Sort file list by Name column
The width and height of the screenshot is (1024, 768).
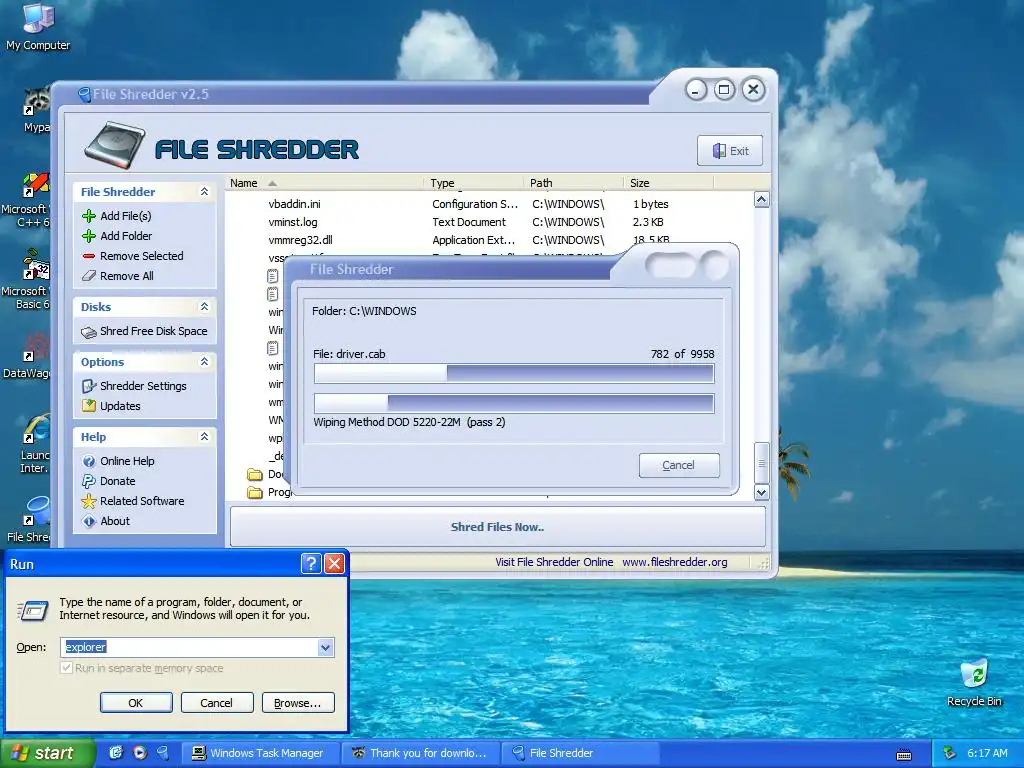click(324, 183)
